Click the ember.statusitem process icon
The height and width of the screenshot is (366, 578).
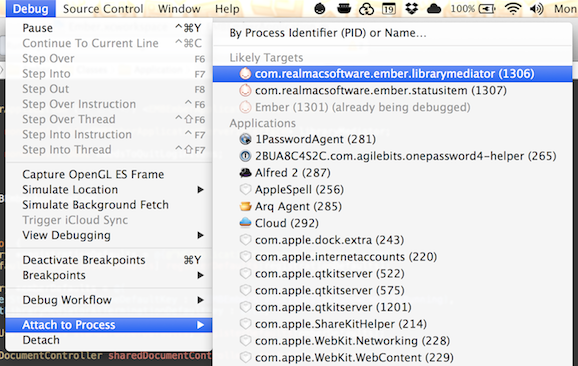click(x=245, y=90)
